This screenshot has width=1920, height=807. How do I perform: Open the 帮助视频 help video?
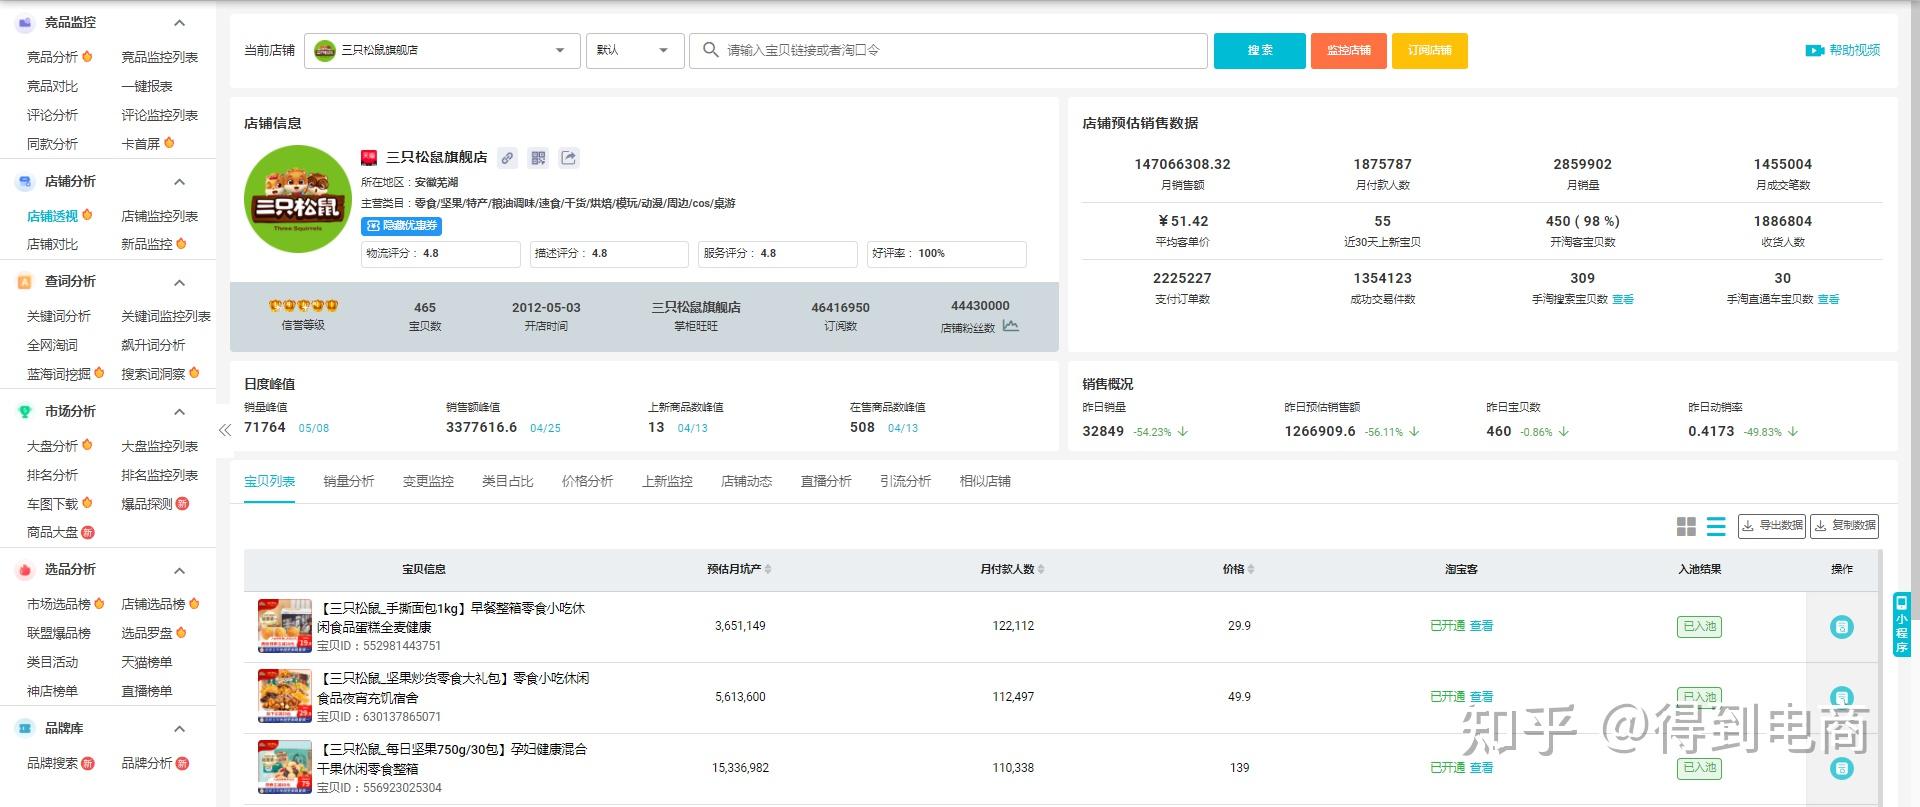[x=1843, y=50]
